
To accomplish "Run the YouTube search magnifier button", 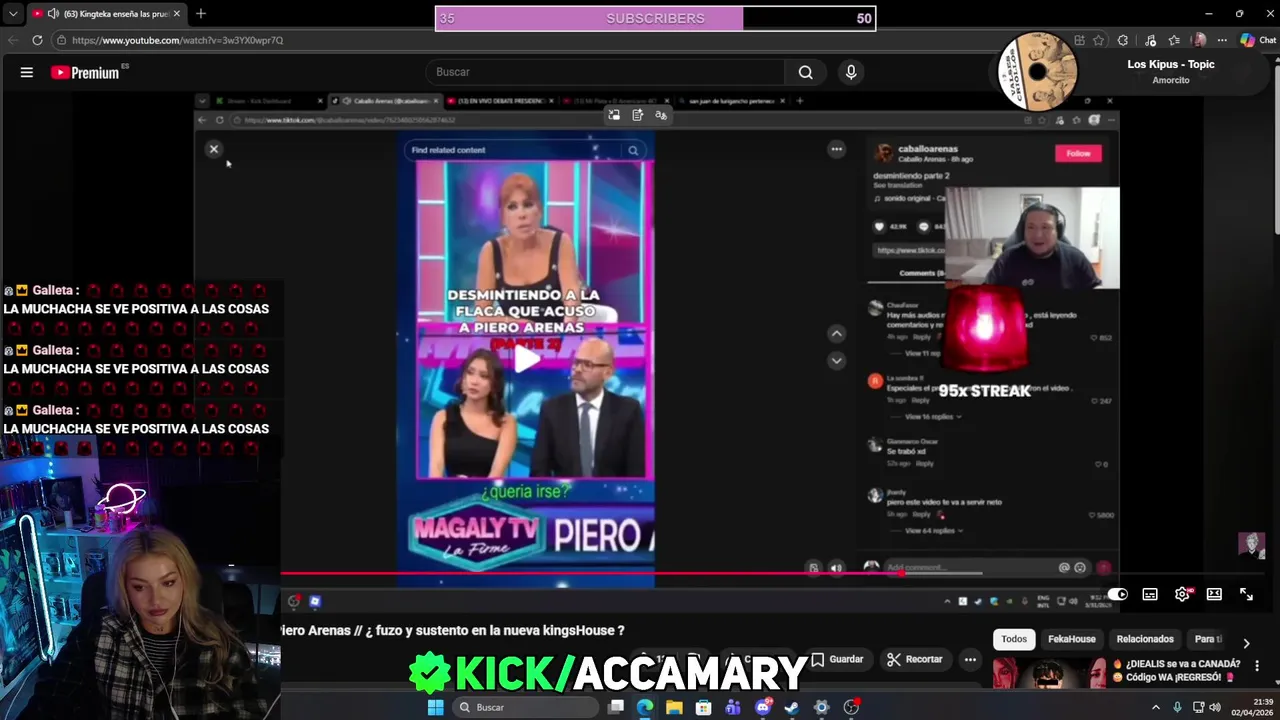I will [x=805, y=72].
